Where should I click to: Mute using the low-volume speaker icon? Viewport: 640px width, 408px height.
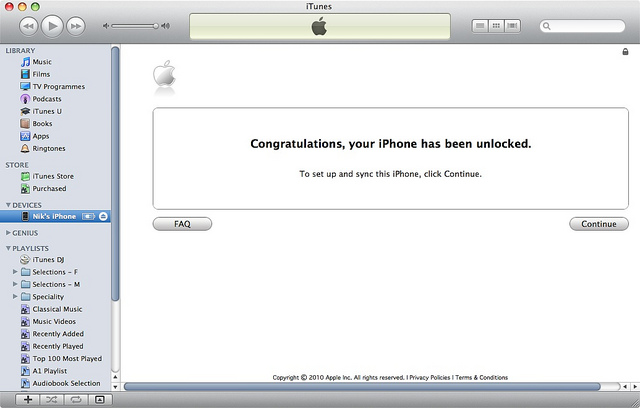(x=106, y=26)
